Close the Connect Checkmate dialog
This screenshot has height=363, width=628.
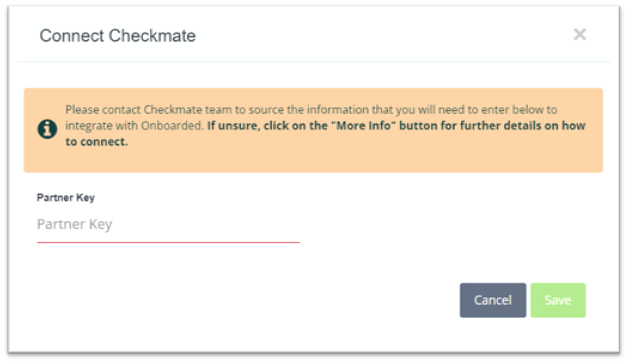pos(580,34)
